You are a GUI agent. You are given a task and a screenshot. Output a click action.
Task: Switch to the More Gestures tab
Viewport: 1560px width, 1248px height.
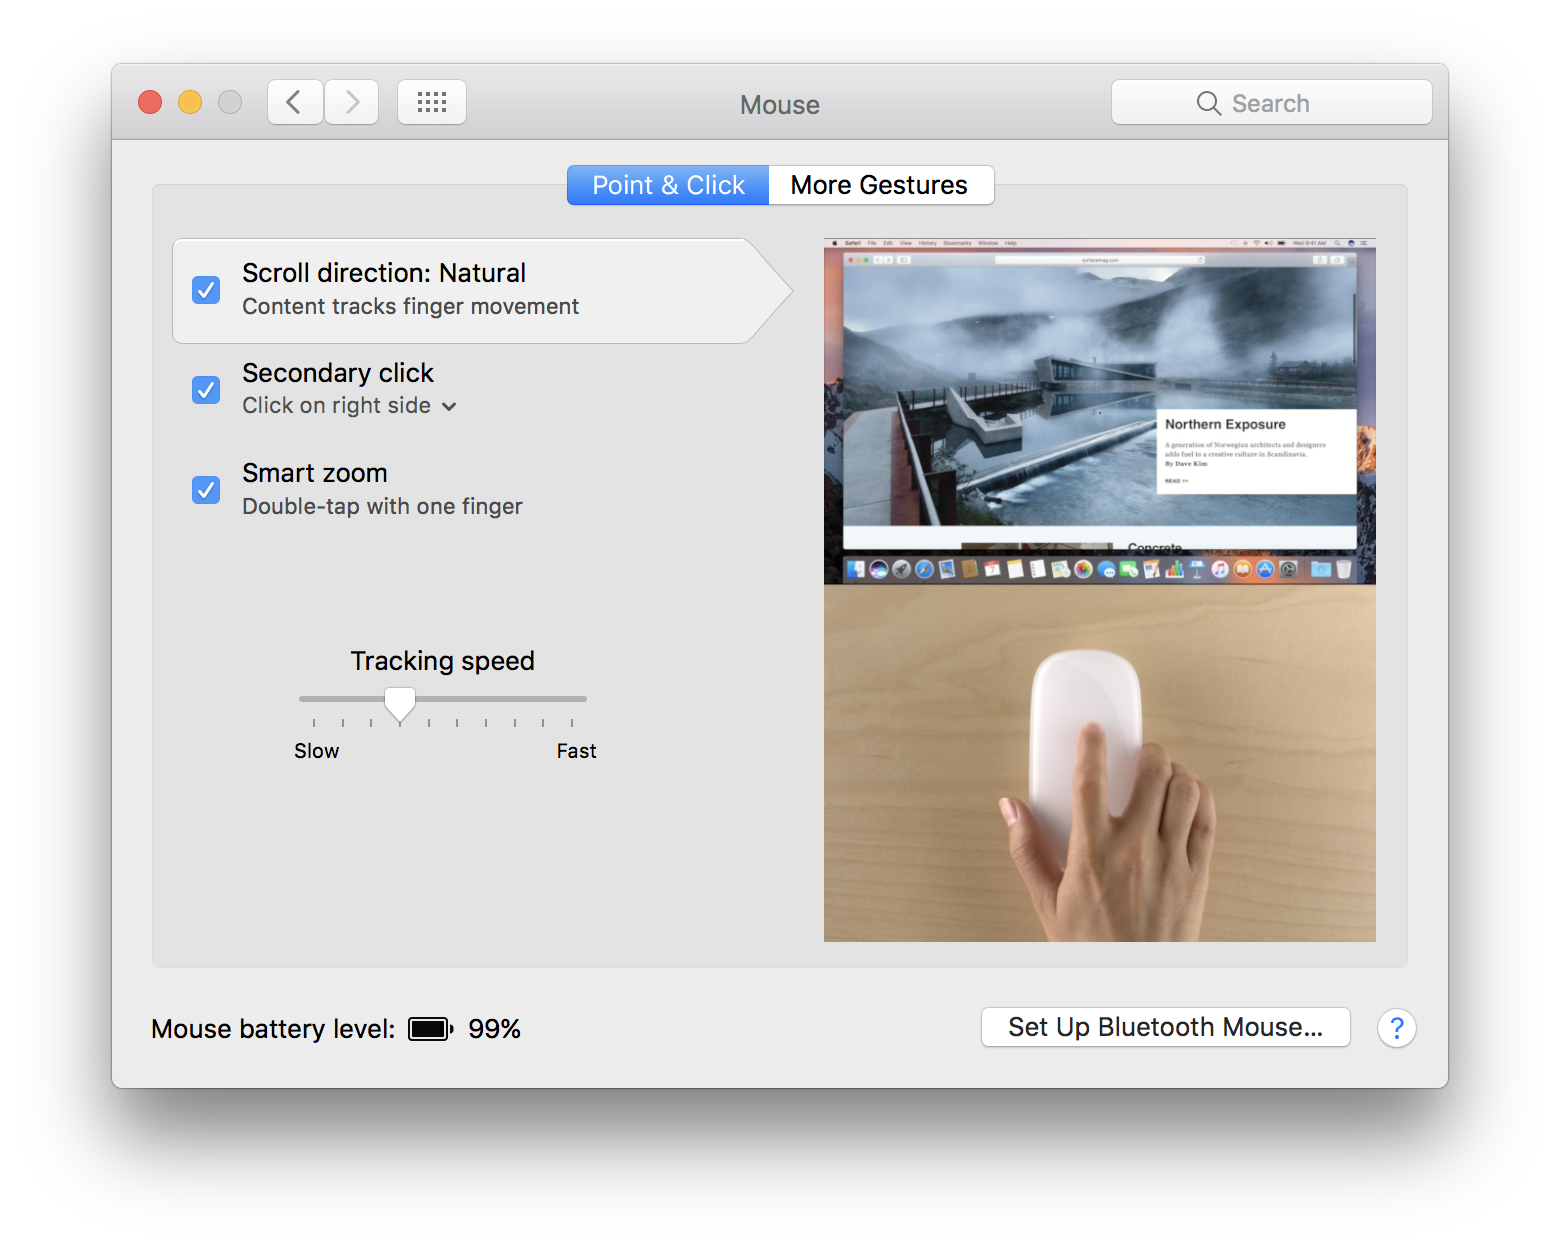point(880,185)
